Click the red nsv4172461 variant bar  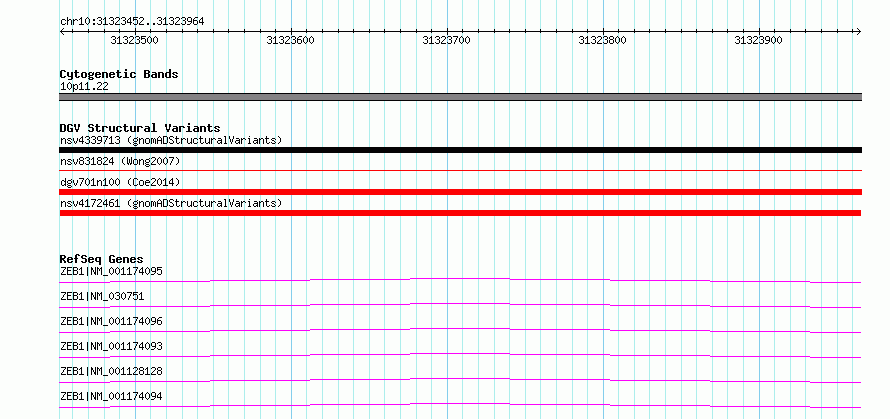(461, 213)
